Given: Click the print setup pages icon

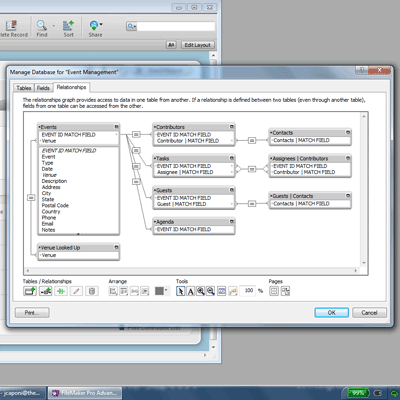Looking at the screenshot, I should click(x=285, y=291).
